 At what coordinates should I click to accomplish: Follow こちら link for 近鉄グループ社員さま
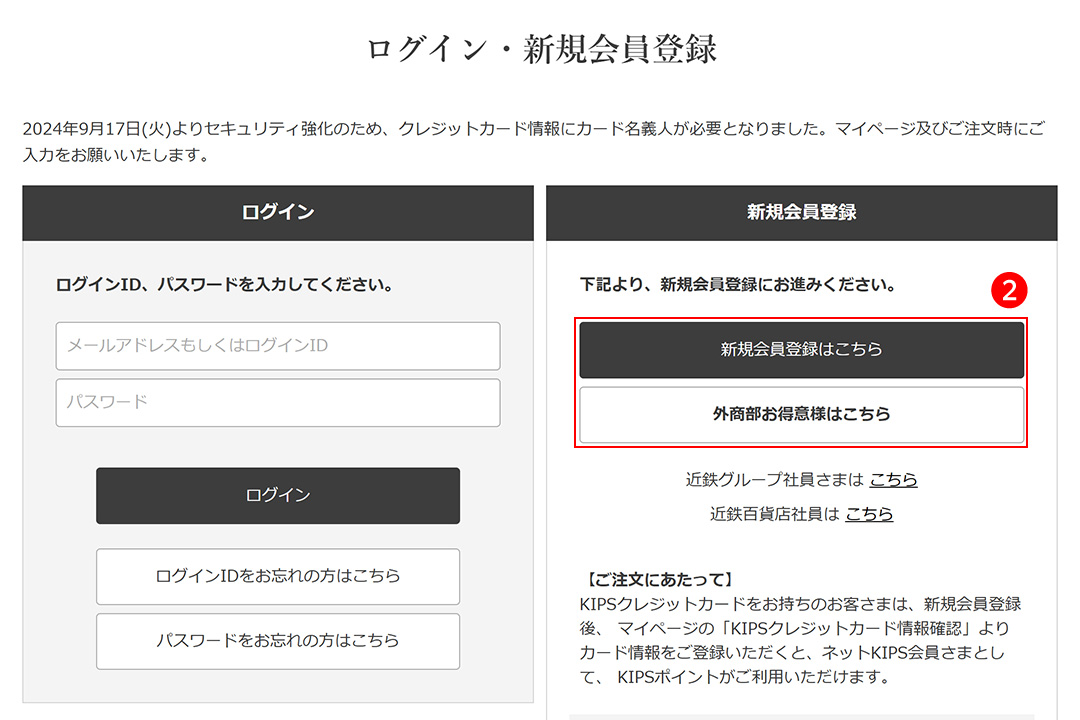[893, 480]
